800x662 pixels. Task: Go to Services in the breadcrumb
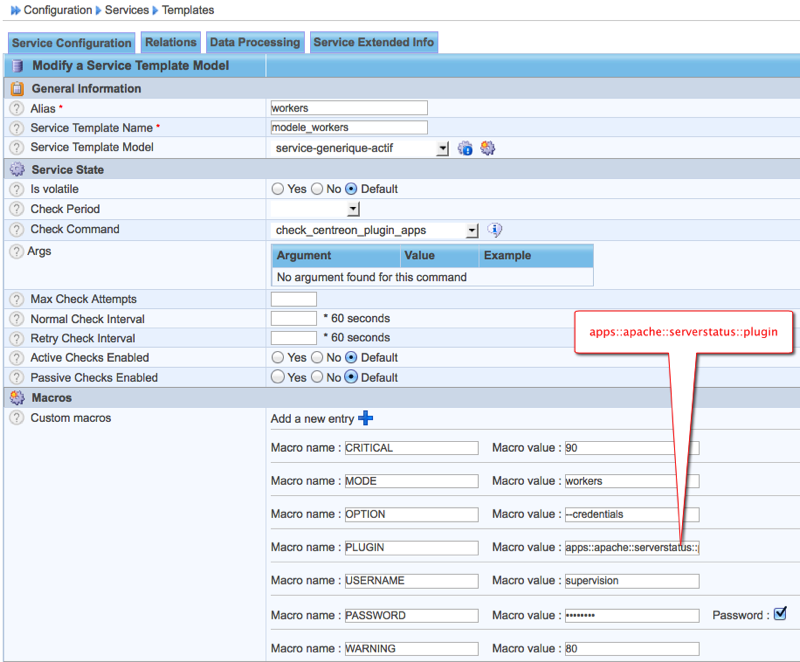point(128,10)
